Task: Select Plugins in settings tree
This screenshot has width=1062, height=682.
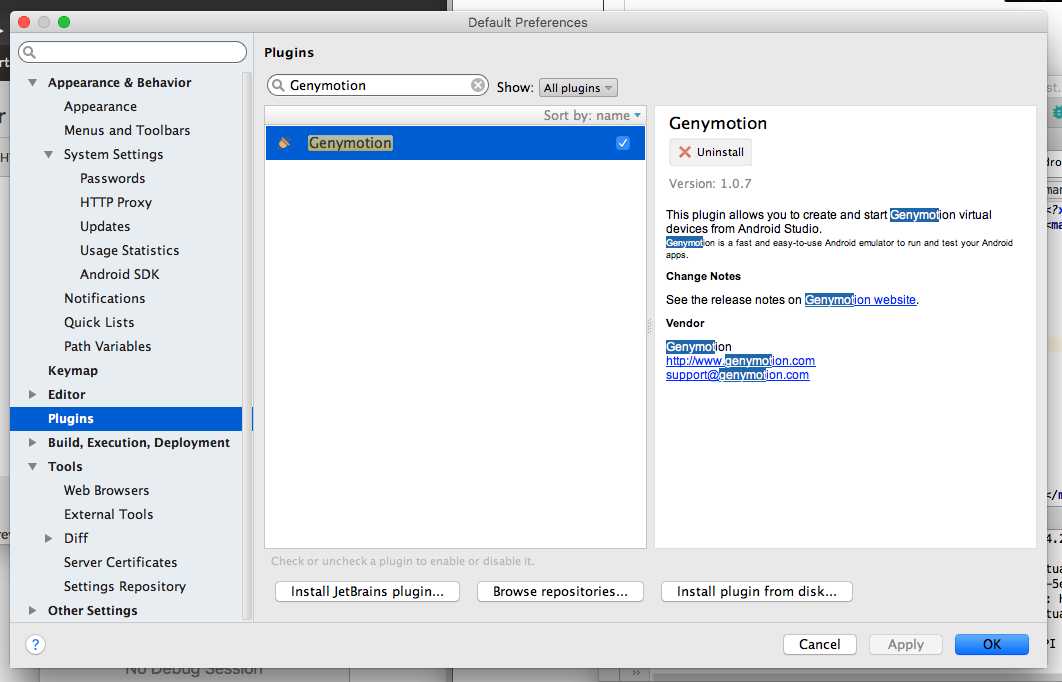Action: coord(126,419)
